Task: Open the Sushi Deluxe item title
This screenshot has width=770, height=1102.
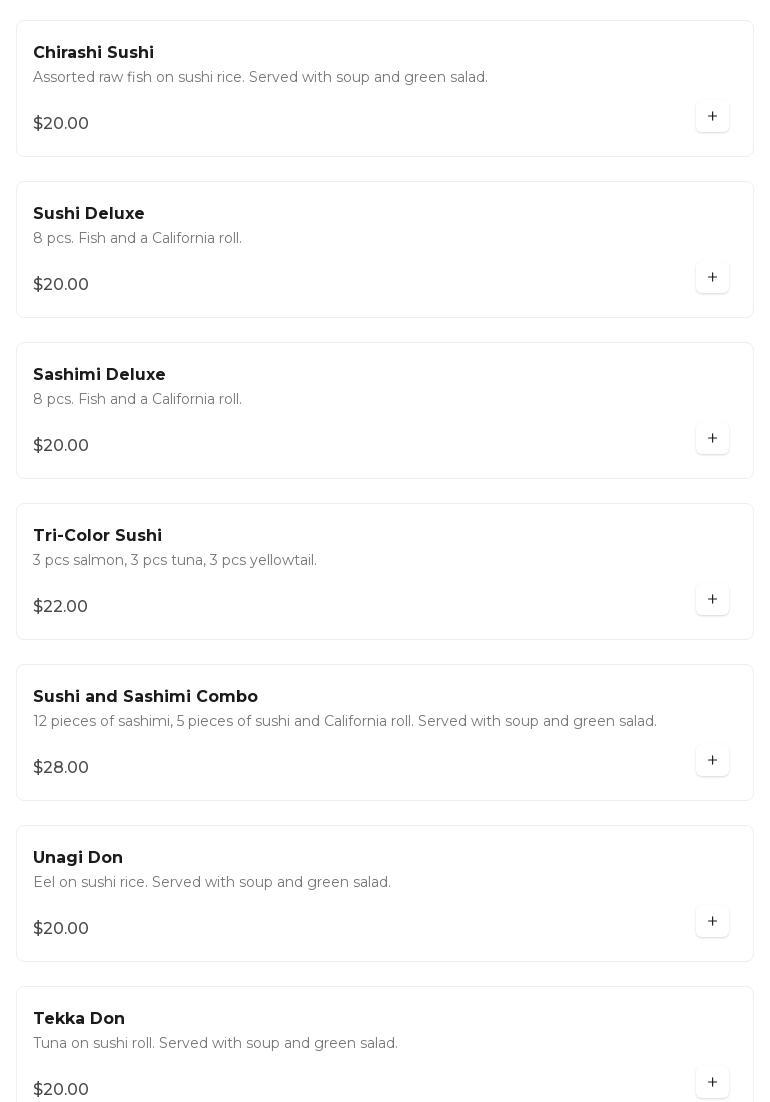Action: [x=88, y=214]
